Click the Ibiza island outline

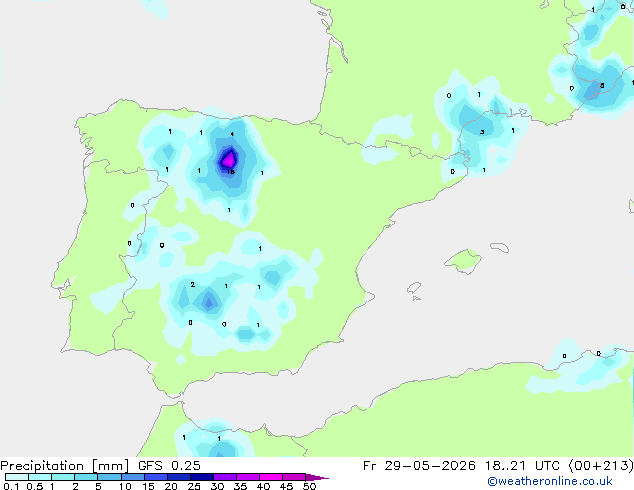[x=414, y=288]
